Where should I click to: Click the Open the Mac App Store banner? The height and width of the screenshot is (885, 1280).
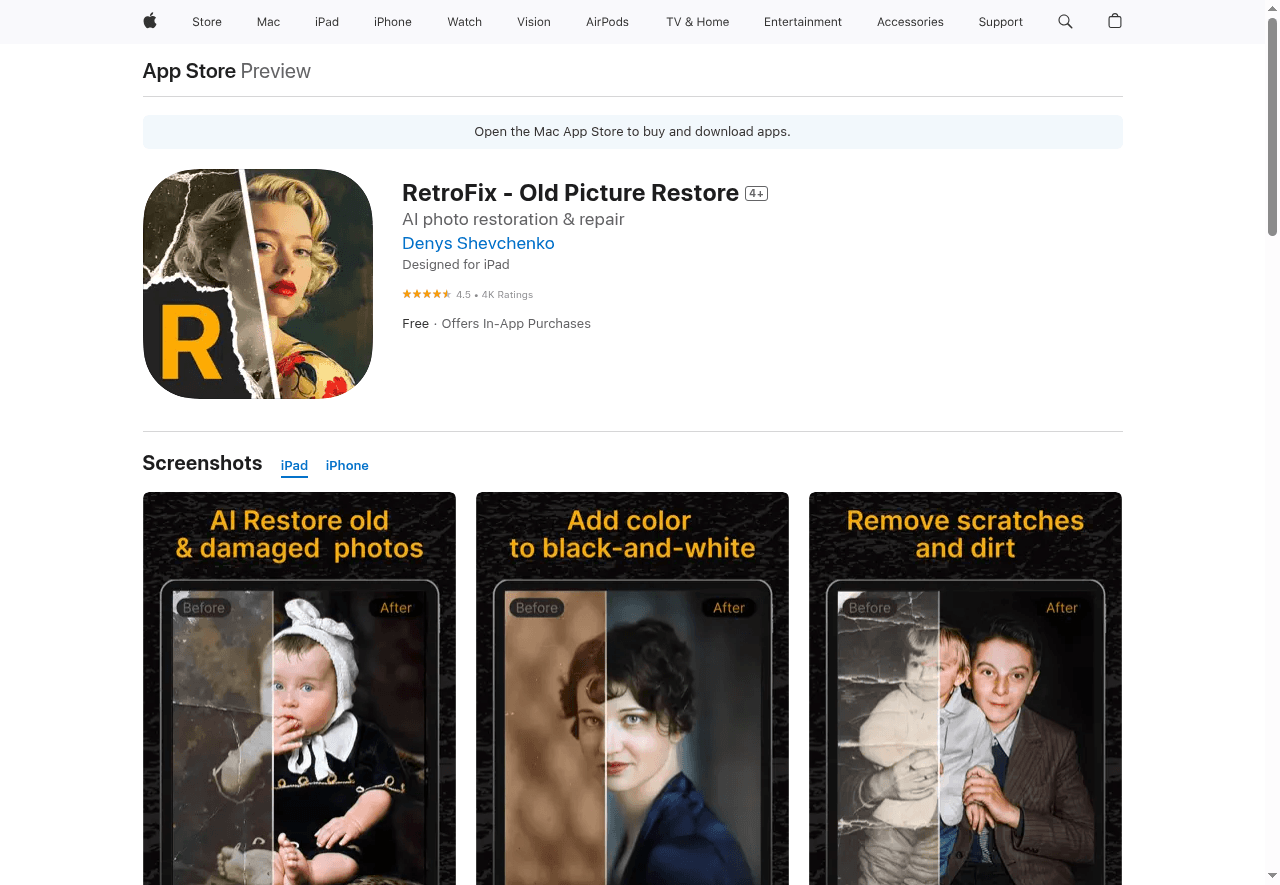click(632, 131)
